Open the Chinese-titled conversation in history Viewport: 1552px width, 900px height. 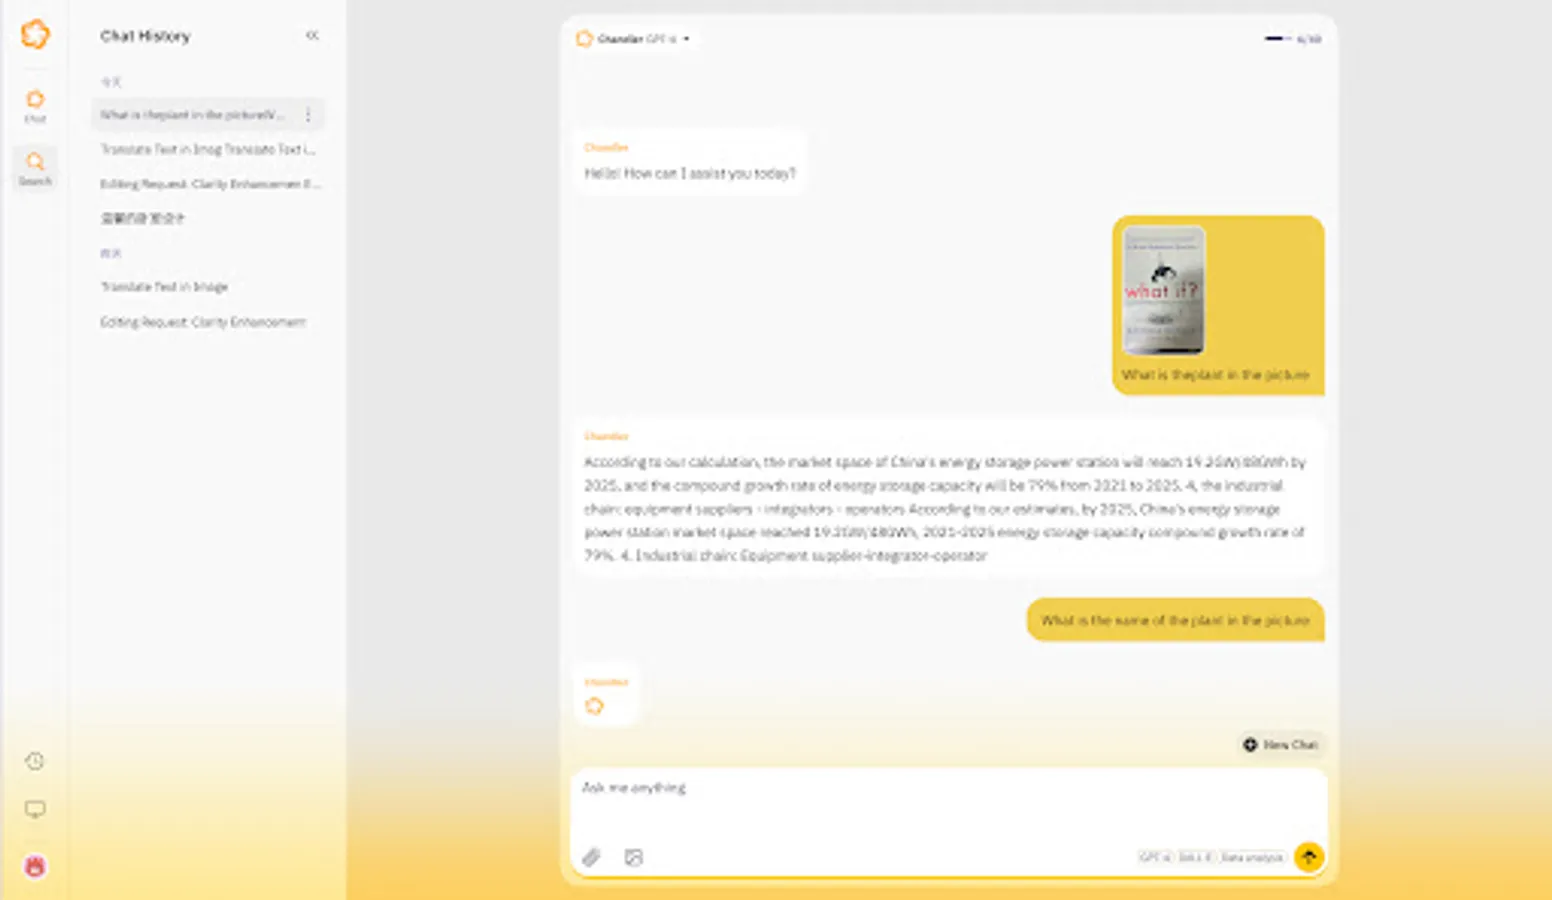click(145, 217)
